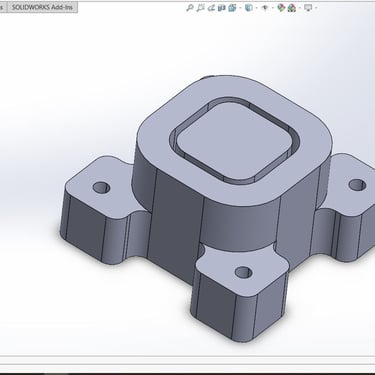The image size is (375, 375).
Task: Select the Zoom to Area tool
Action: pyautogui.click(x=200, y=8)
